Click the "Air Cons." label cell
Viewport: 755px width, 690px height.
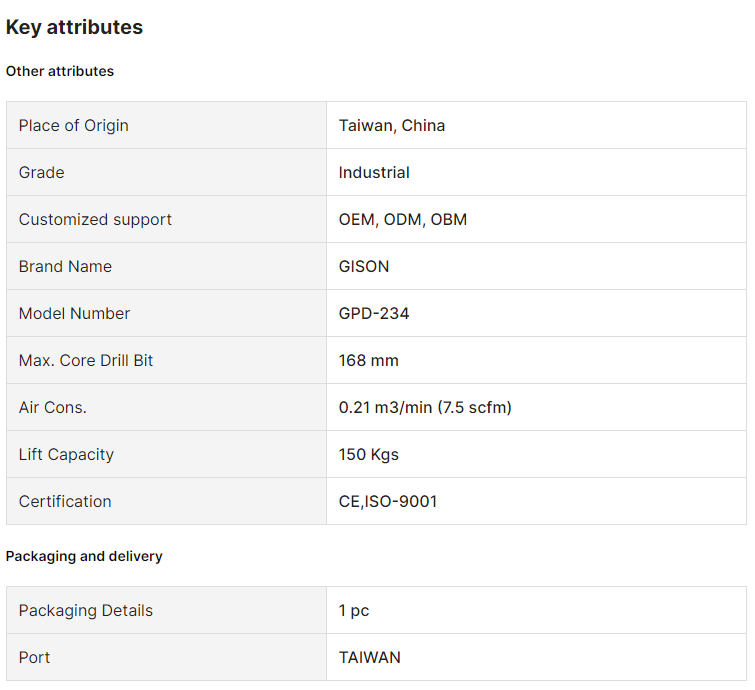click(x=53, y=407)
